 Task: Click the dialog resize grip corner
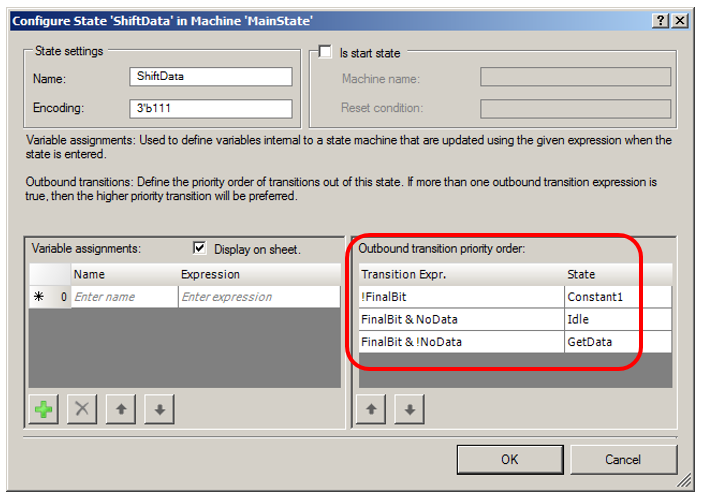pyautogui.click(x=685, y=481)
